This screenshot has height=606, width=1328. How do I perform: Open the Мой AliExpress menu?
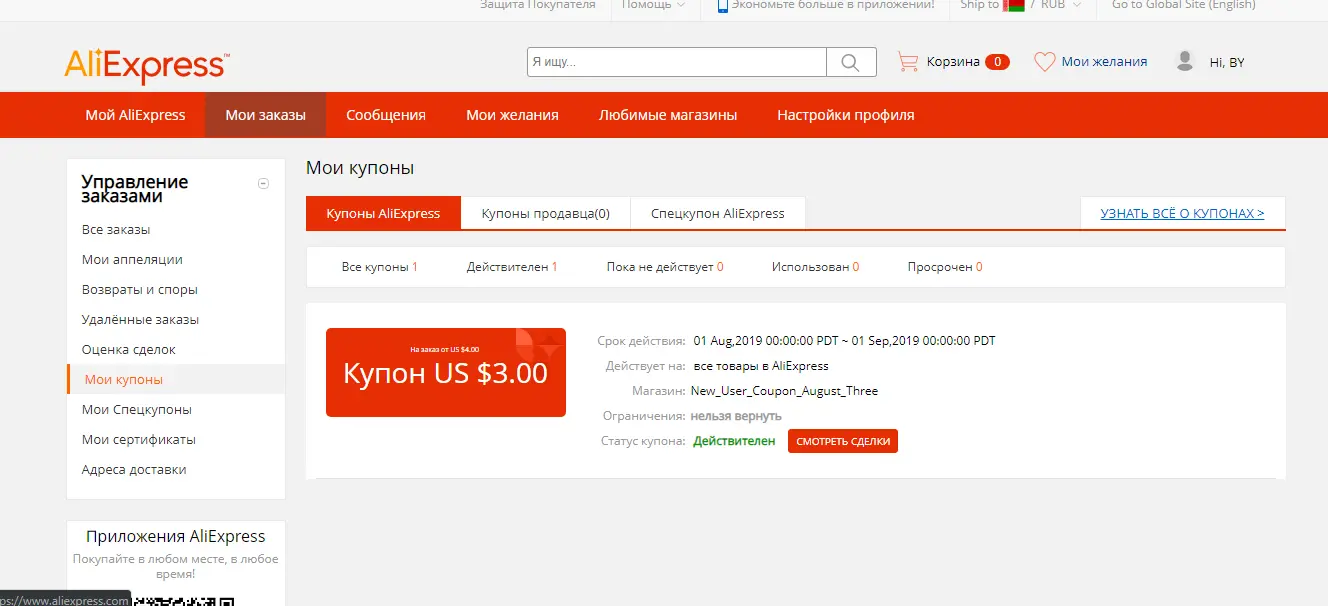pyautogui.click(x=135, y=115)
